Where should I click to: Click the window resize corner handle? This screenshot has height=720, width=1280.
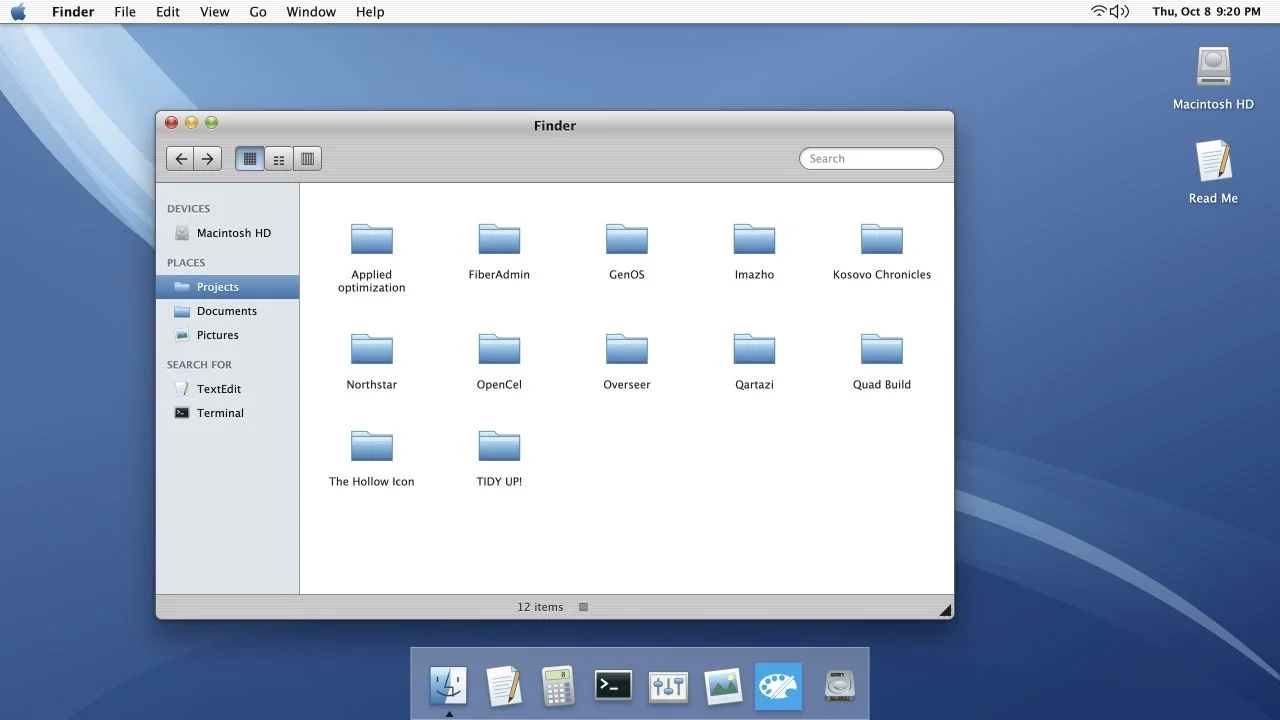[x=945, y=609]
